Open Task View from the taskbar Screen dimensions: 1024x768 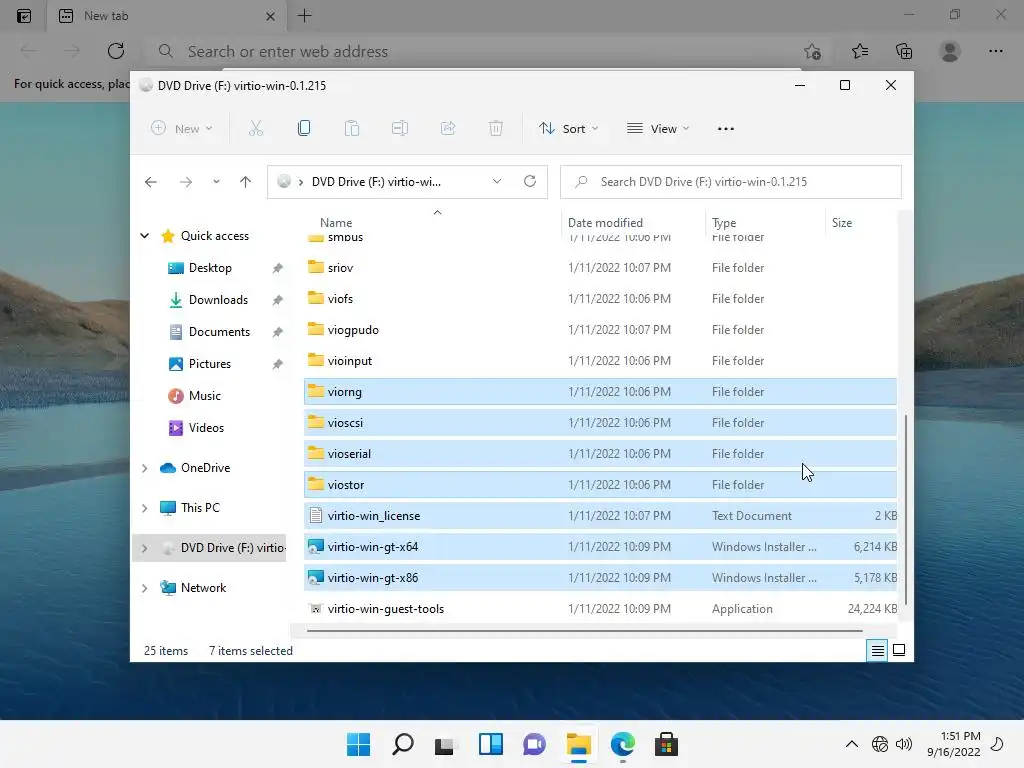click(x=446, y=744)
